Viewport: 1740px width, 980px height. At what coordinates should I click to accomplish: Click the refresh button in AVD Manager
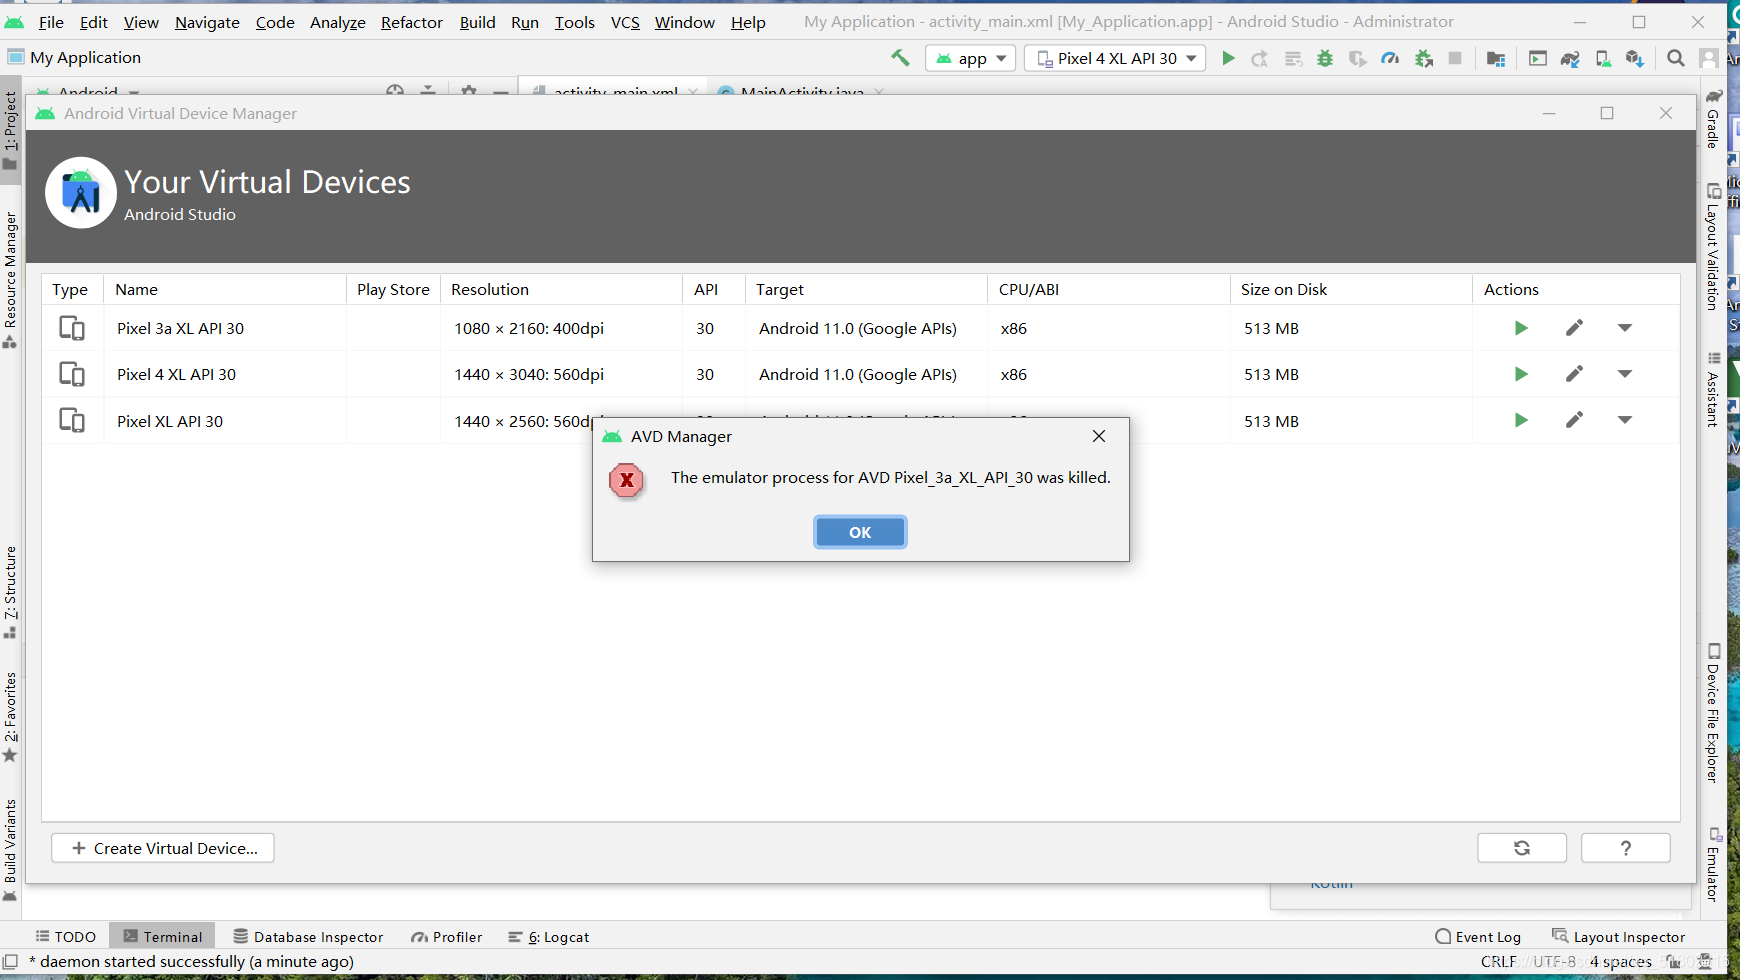(1522, 848)
